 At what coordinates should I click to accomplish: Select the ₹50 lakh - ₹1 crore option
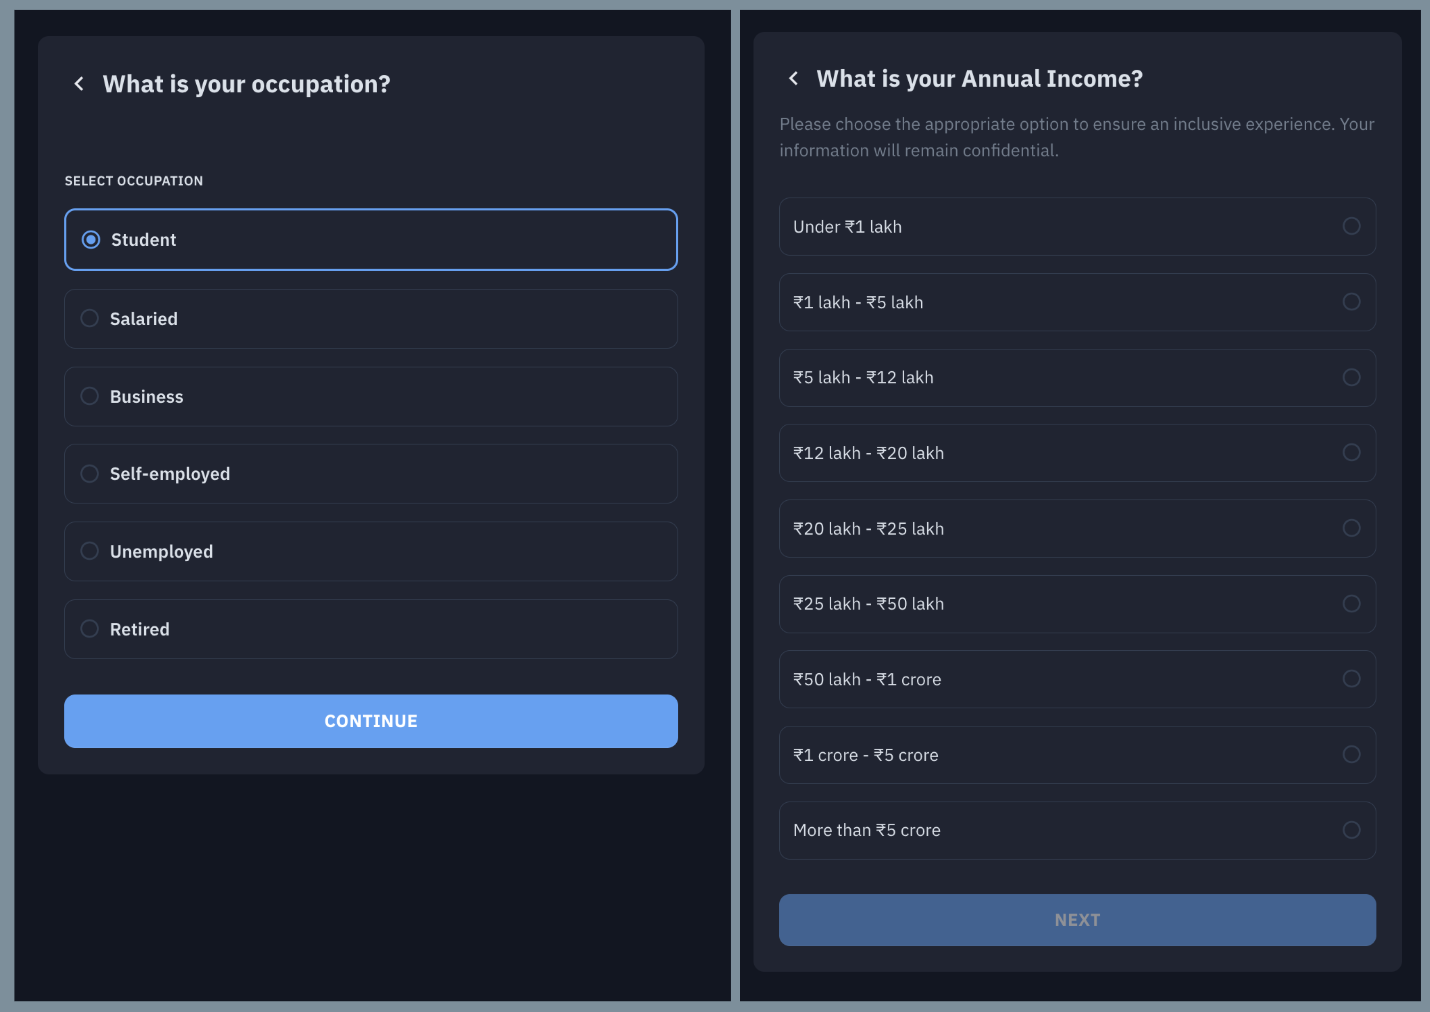coord(1350,679)
